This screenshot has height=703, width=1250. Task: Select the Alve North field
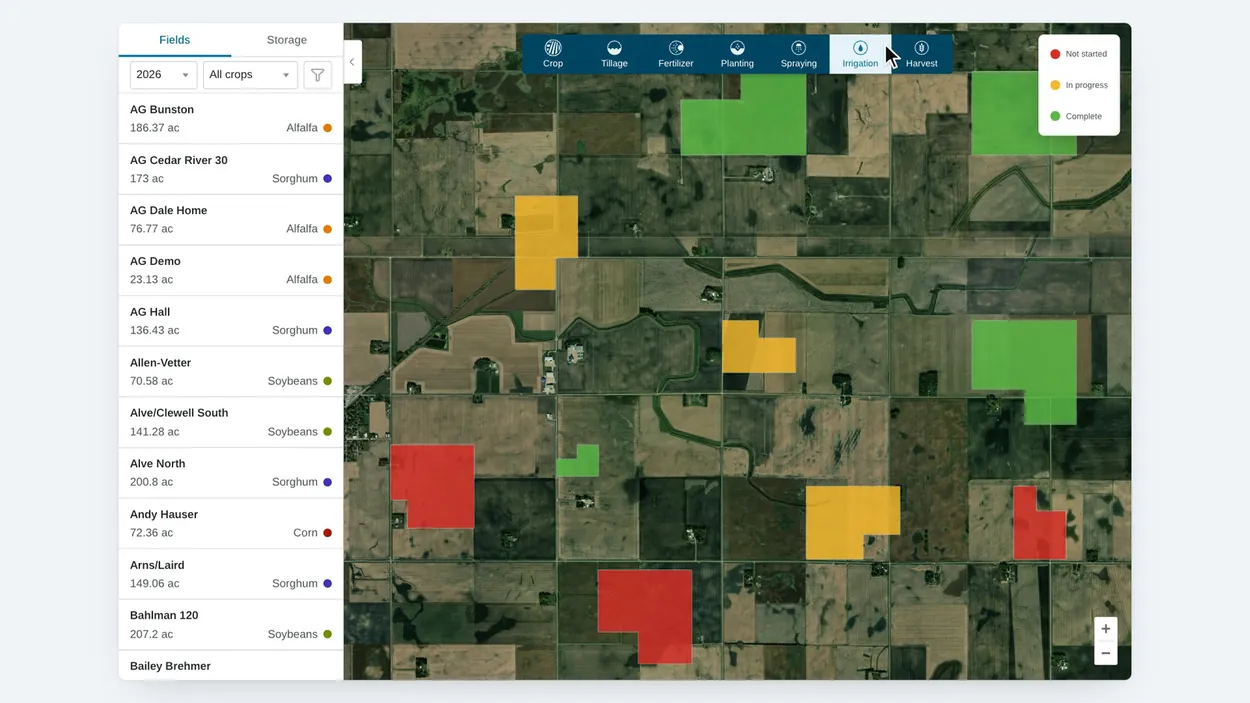pos(231,473)
